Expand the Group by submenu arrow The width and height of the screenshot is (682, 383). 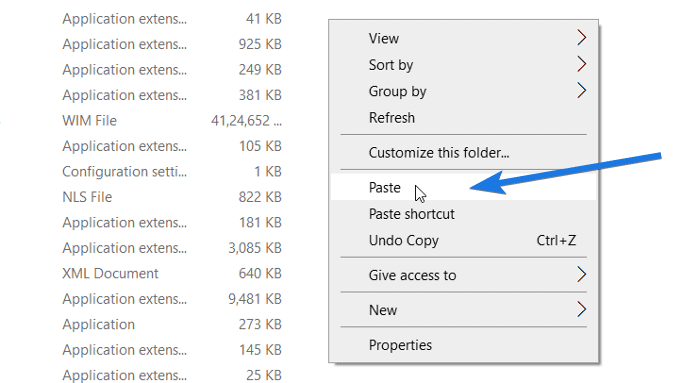click(x=582, y=91)
